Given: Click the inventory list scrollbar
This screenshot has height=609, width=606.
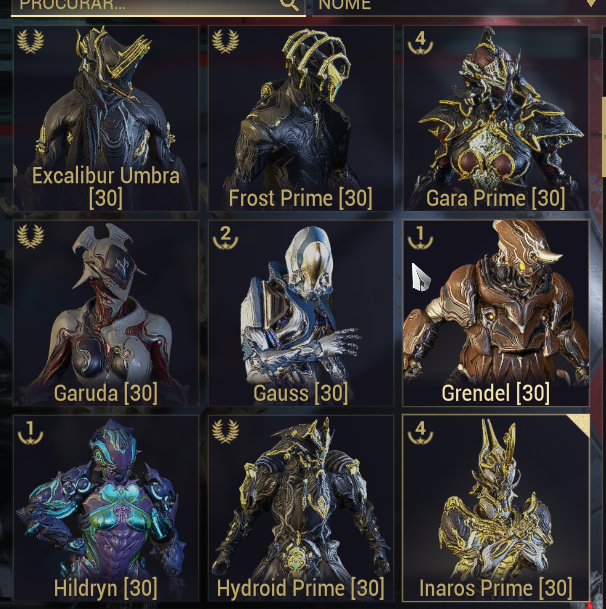Looking at the screenshot, I should click(x=603, y=136).
